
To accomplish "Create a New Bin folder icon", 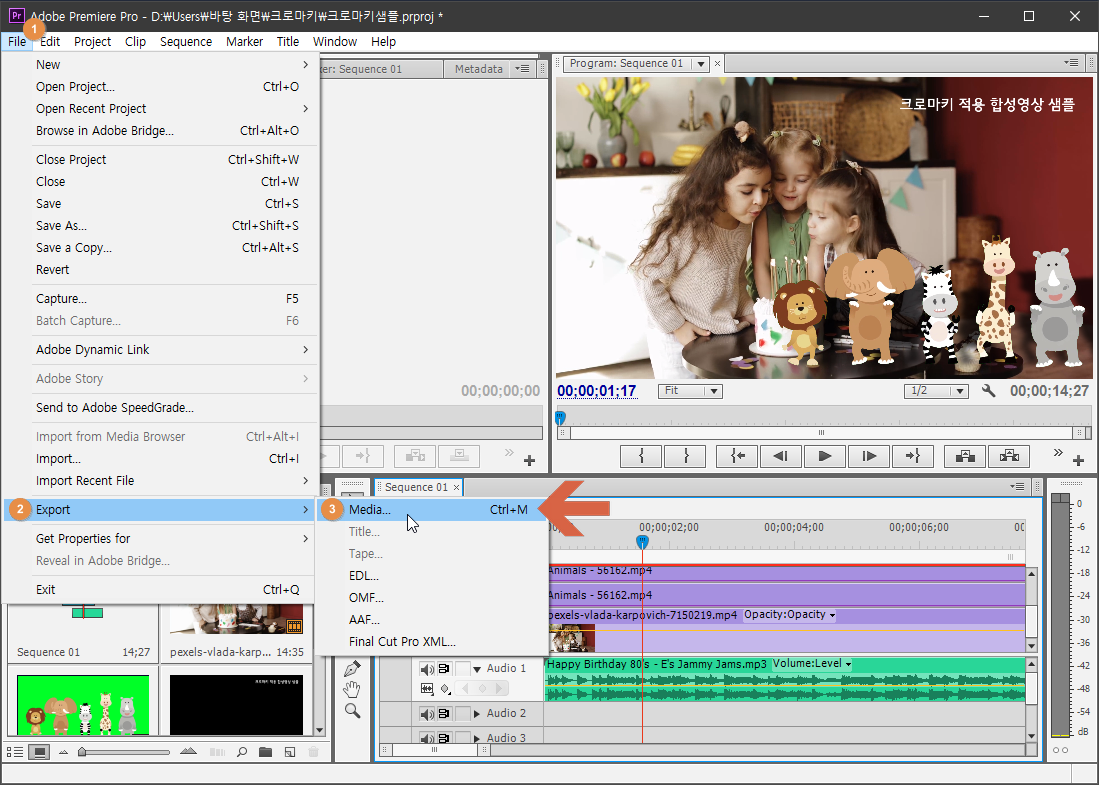I will [266, 752].
